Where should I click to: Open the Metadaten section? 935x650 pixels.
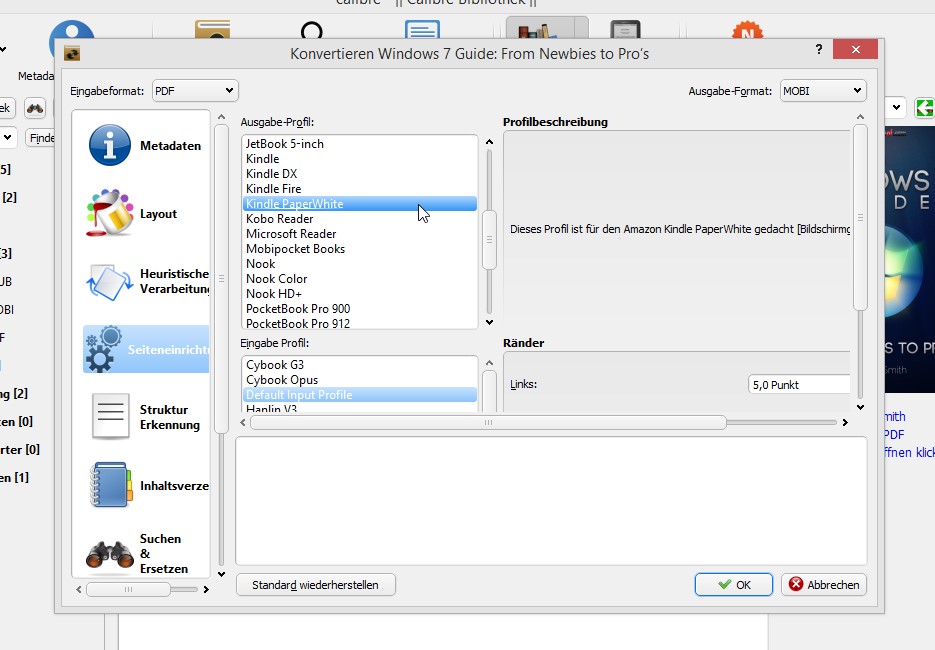tap(145, 146)
